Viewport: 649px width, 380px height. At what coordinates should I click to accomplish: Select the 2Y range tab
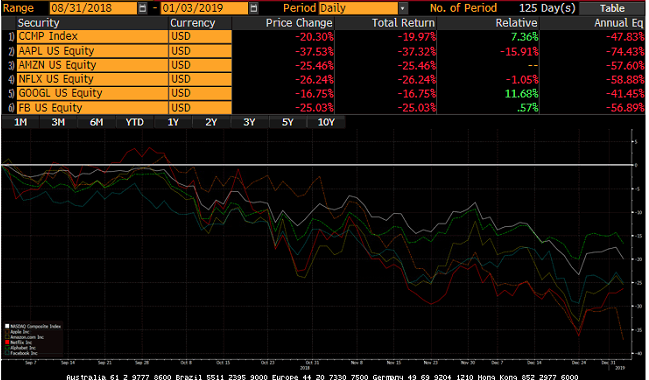(x=211, y=122)
